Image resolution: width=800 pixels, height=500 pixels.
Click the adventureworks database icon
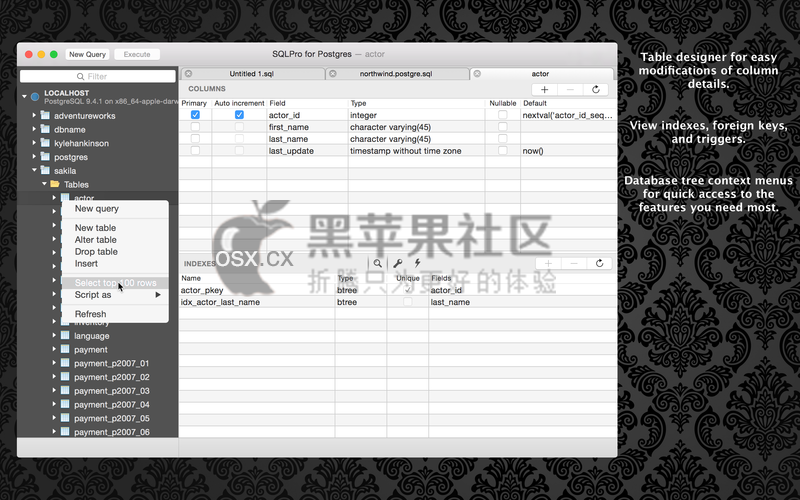45,115
